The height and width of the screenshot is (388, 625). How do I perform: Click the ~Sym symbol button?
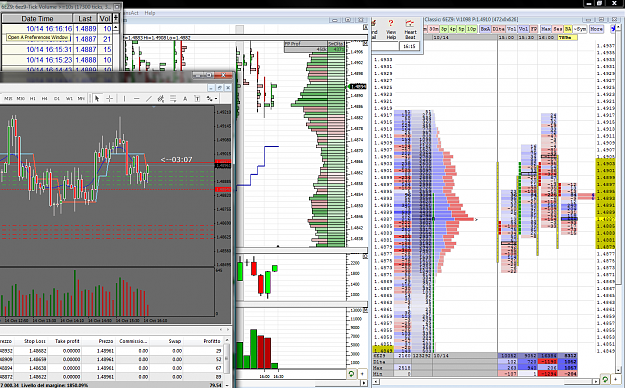pyautogui.click(x=580, y=29)
